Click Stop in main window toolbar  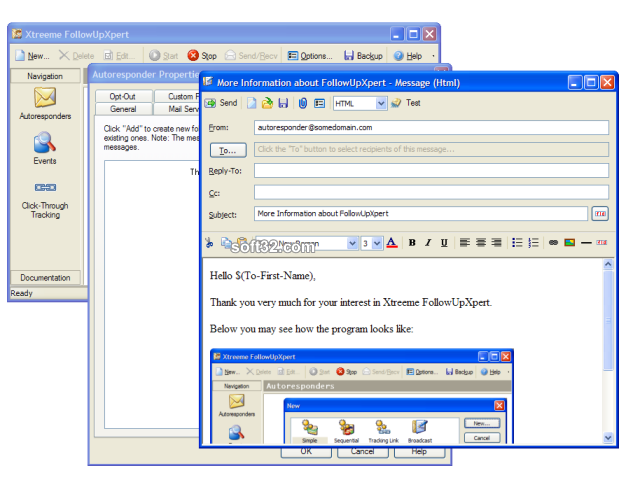[202, 56]
